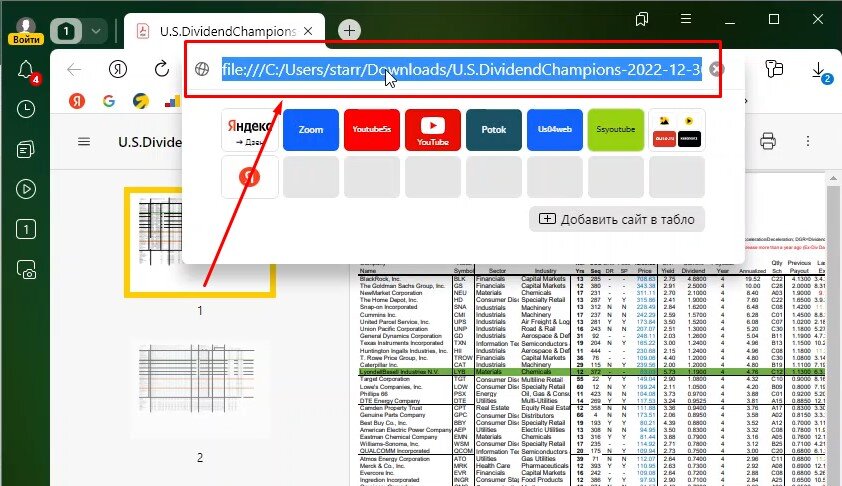842x486 pixels.
Task: Open the Potok tile
Action: pyautogui.click(x=494, y=130)
